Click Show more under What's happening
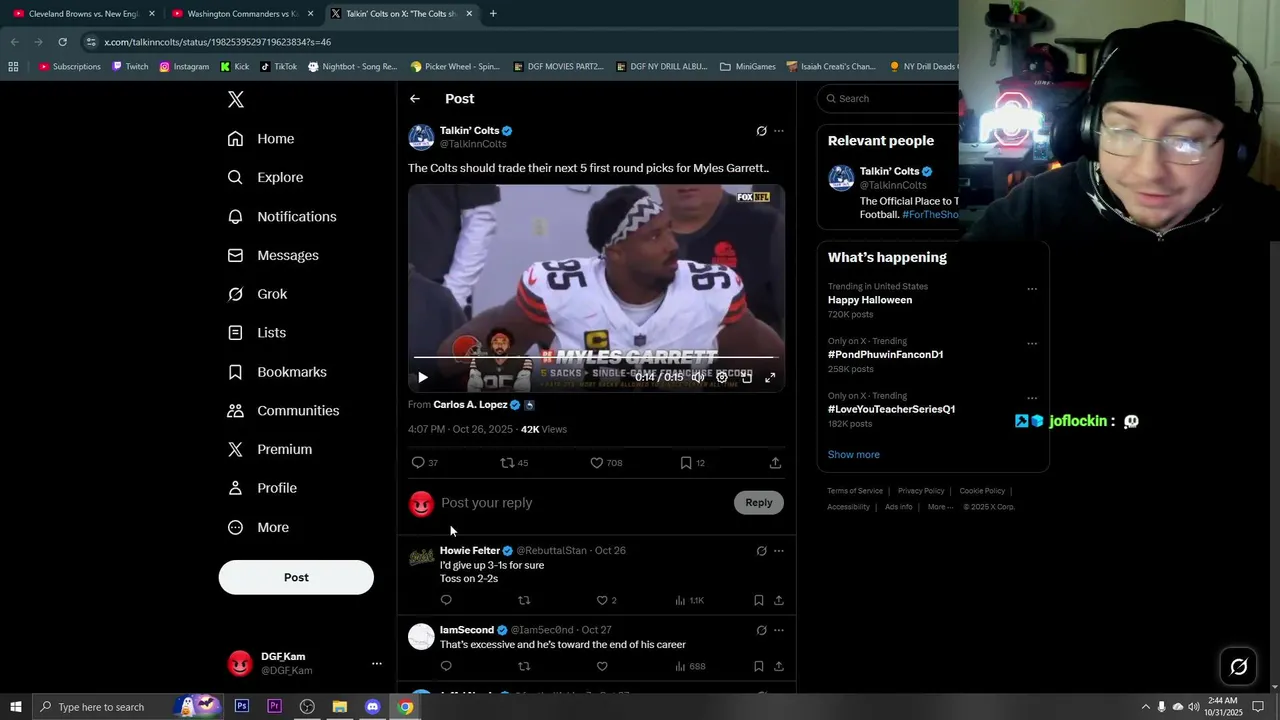This screenshot has height=720, width=1280. [x=854, y=454]
